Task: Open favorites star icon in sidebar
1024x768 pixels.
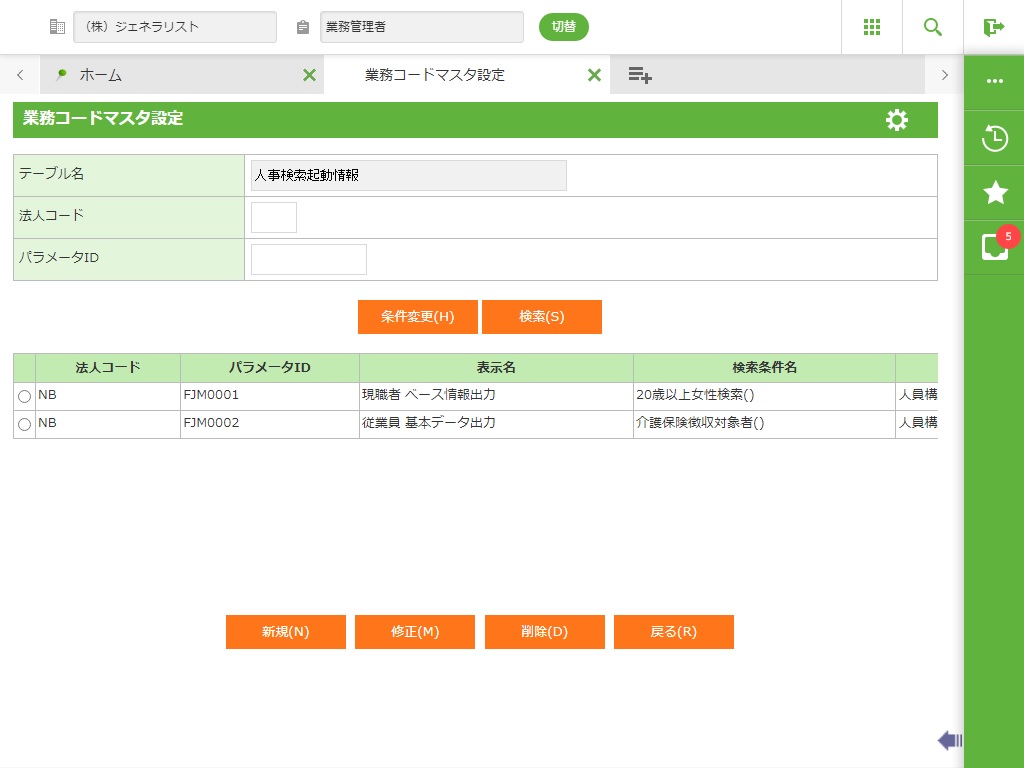Action: [994, 193]
